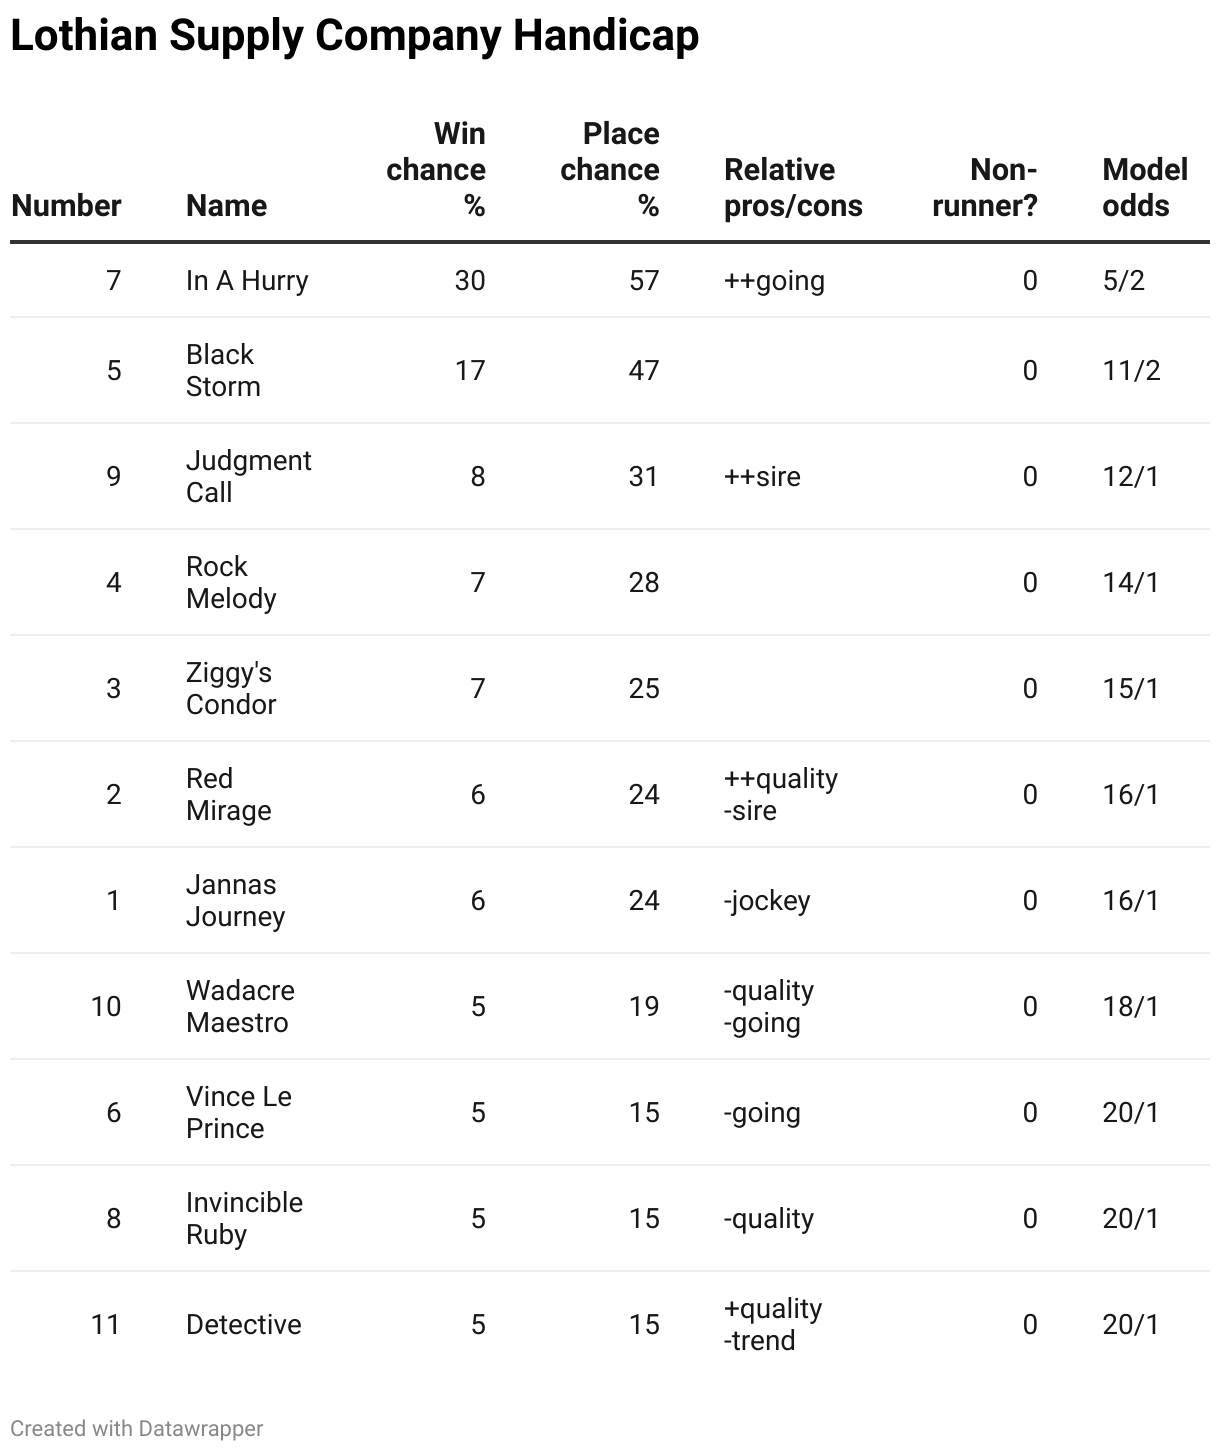
Task: Select Ziggy's Condor in the table
Action: pyautogui.click(x=231, y=688)
